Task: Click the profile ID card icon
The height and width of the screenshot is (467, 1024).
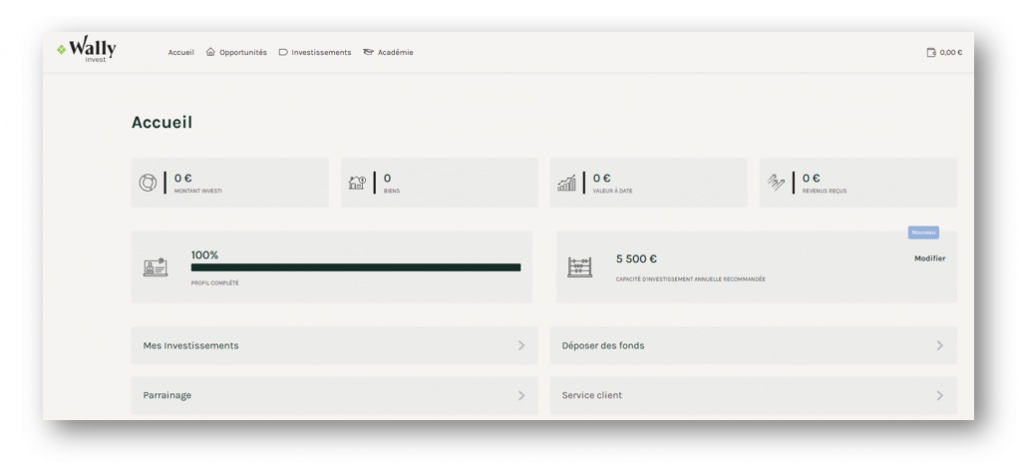Action: tap(155, 267)
